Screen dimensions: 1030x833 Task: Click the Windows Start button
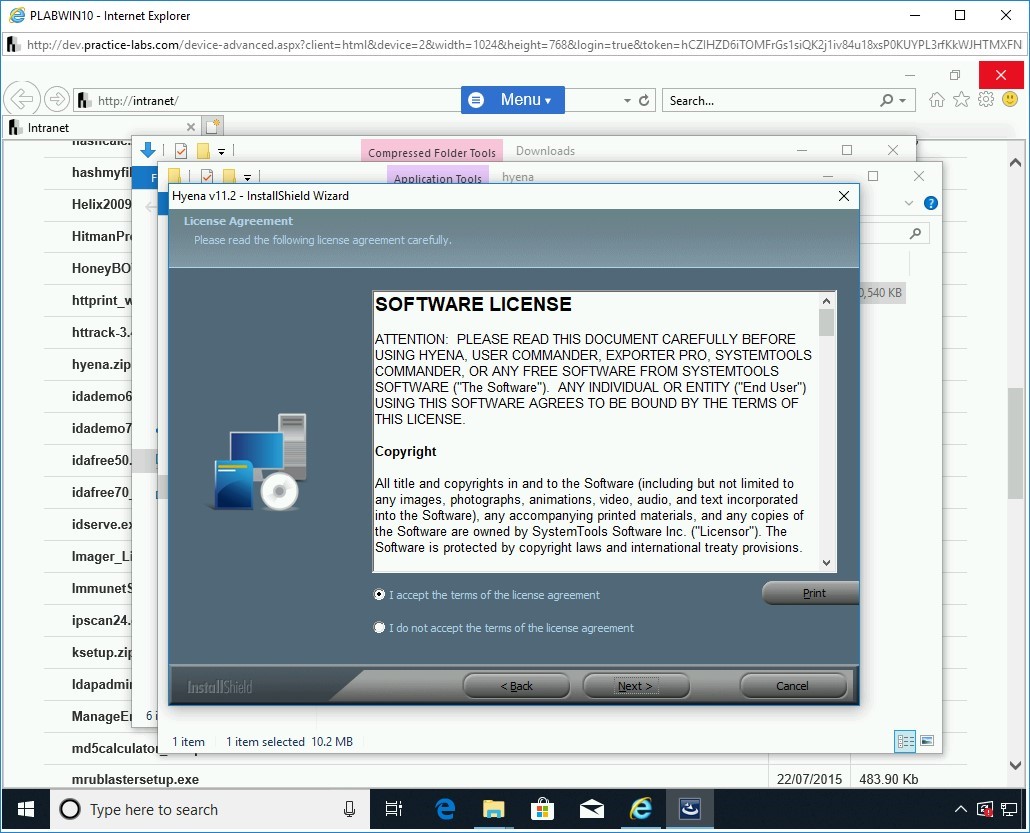coord(25,809)
